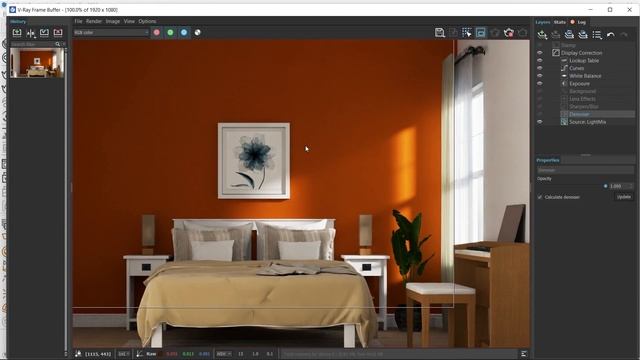Select Exposure layer
Image resolution: width=640 pixels, height=360 pixels.
pyautogui.click(x=579, y=84)
